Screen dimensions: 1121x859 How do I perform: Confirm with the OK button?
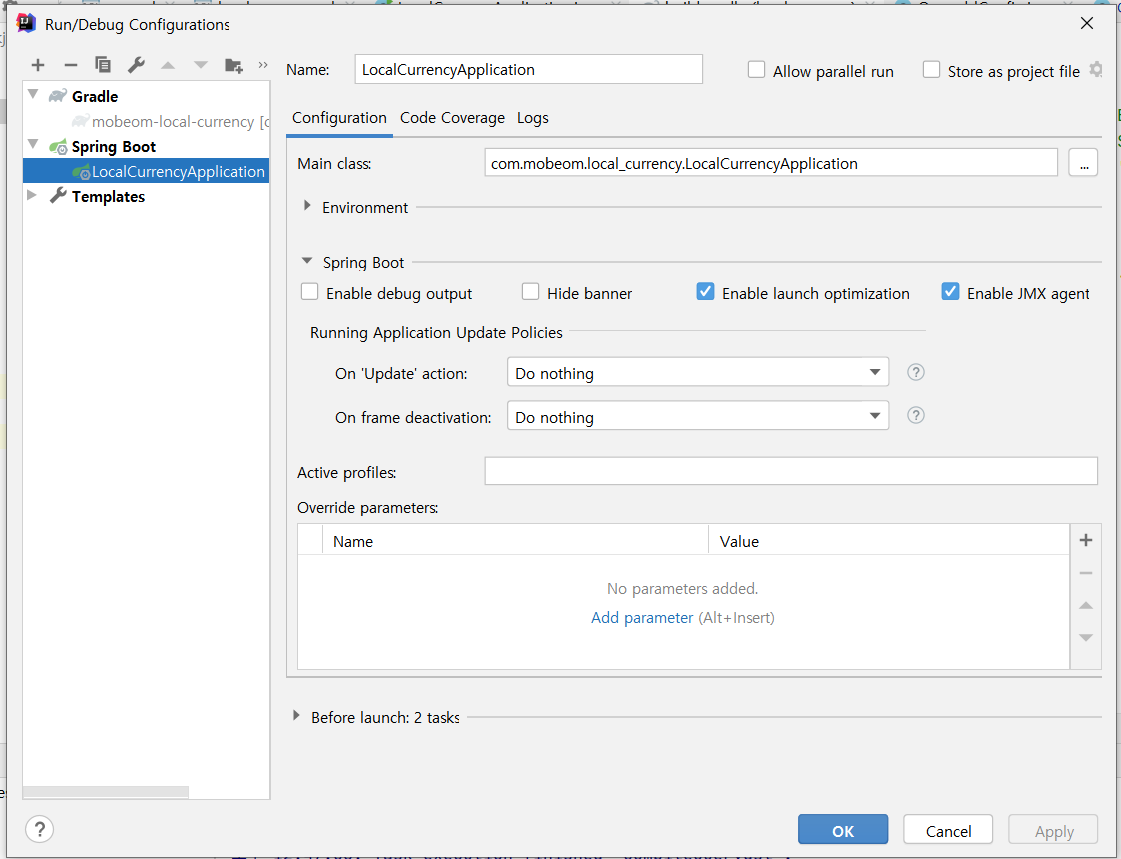[x=843, y=830]
